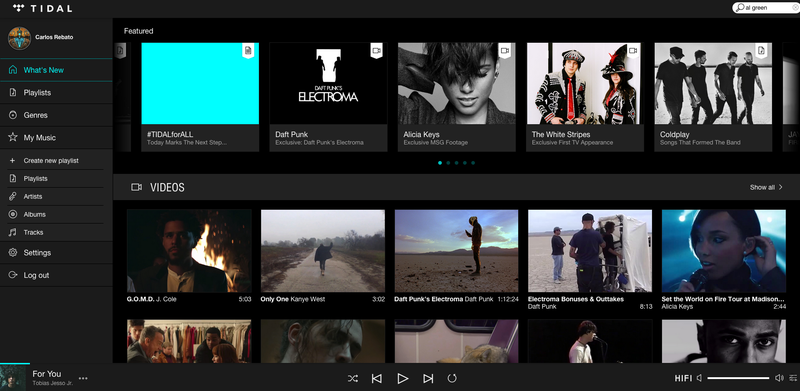Select fifth featured carousel dot
This screenshot has height=391, width=800.
[x=473, y=163]
